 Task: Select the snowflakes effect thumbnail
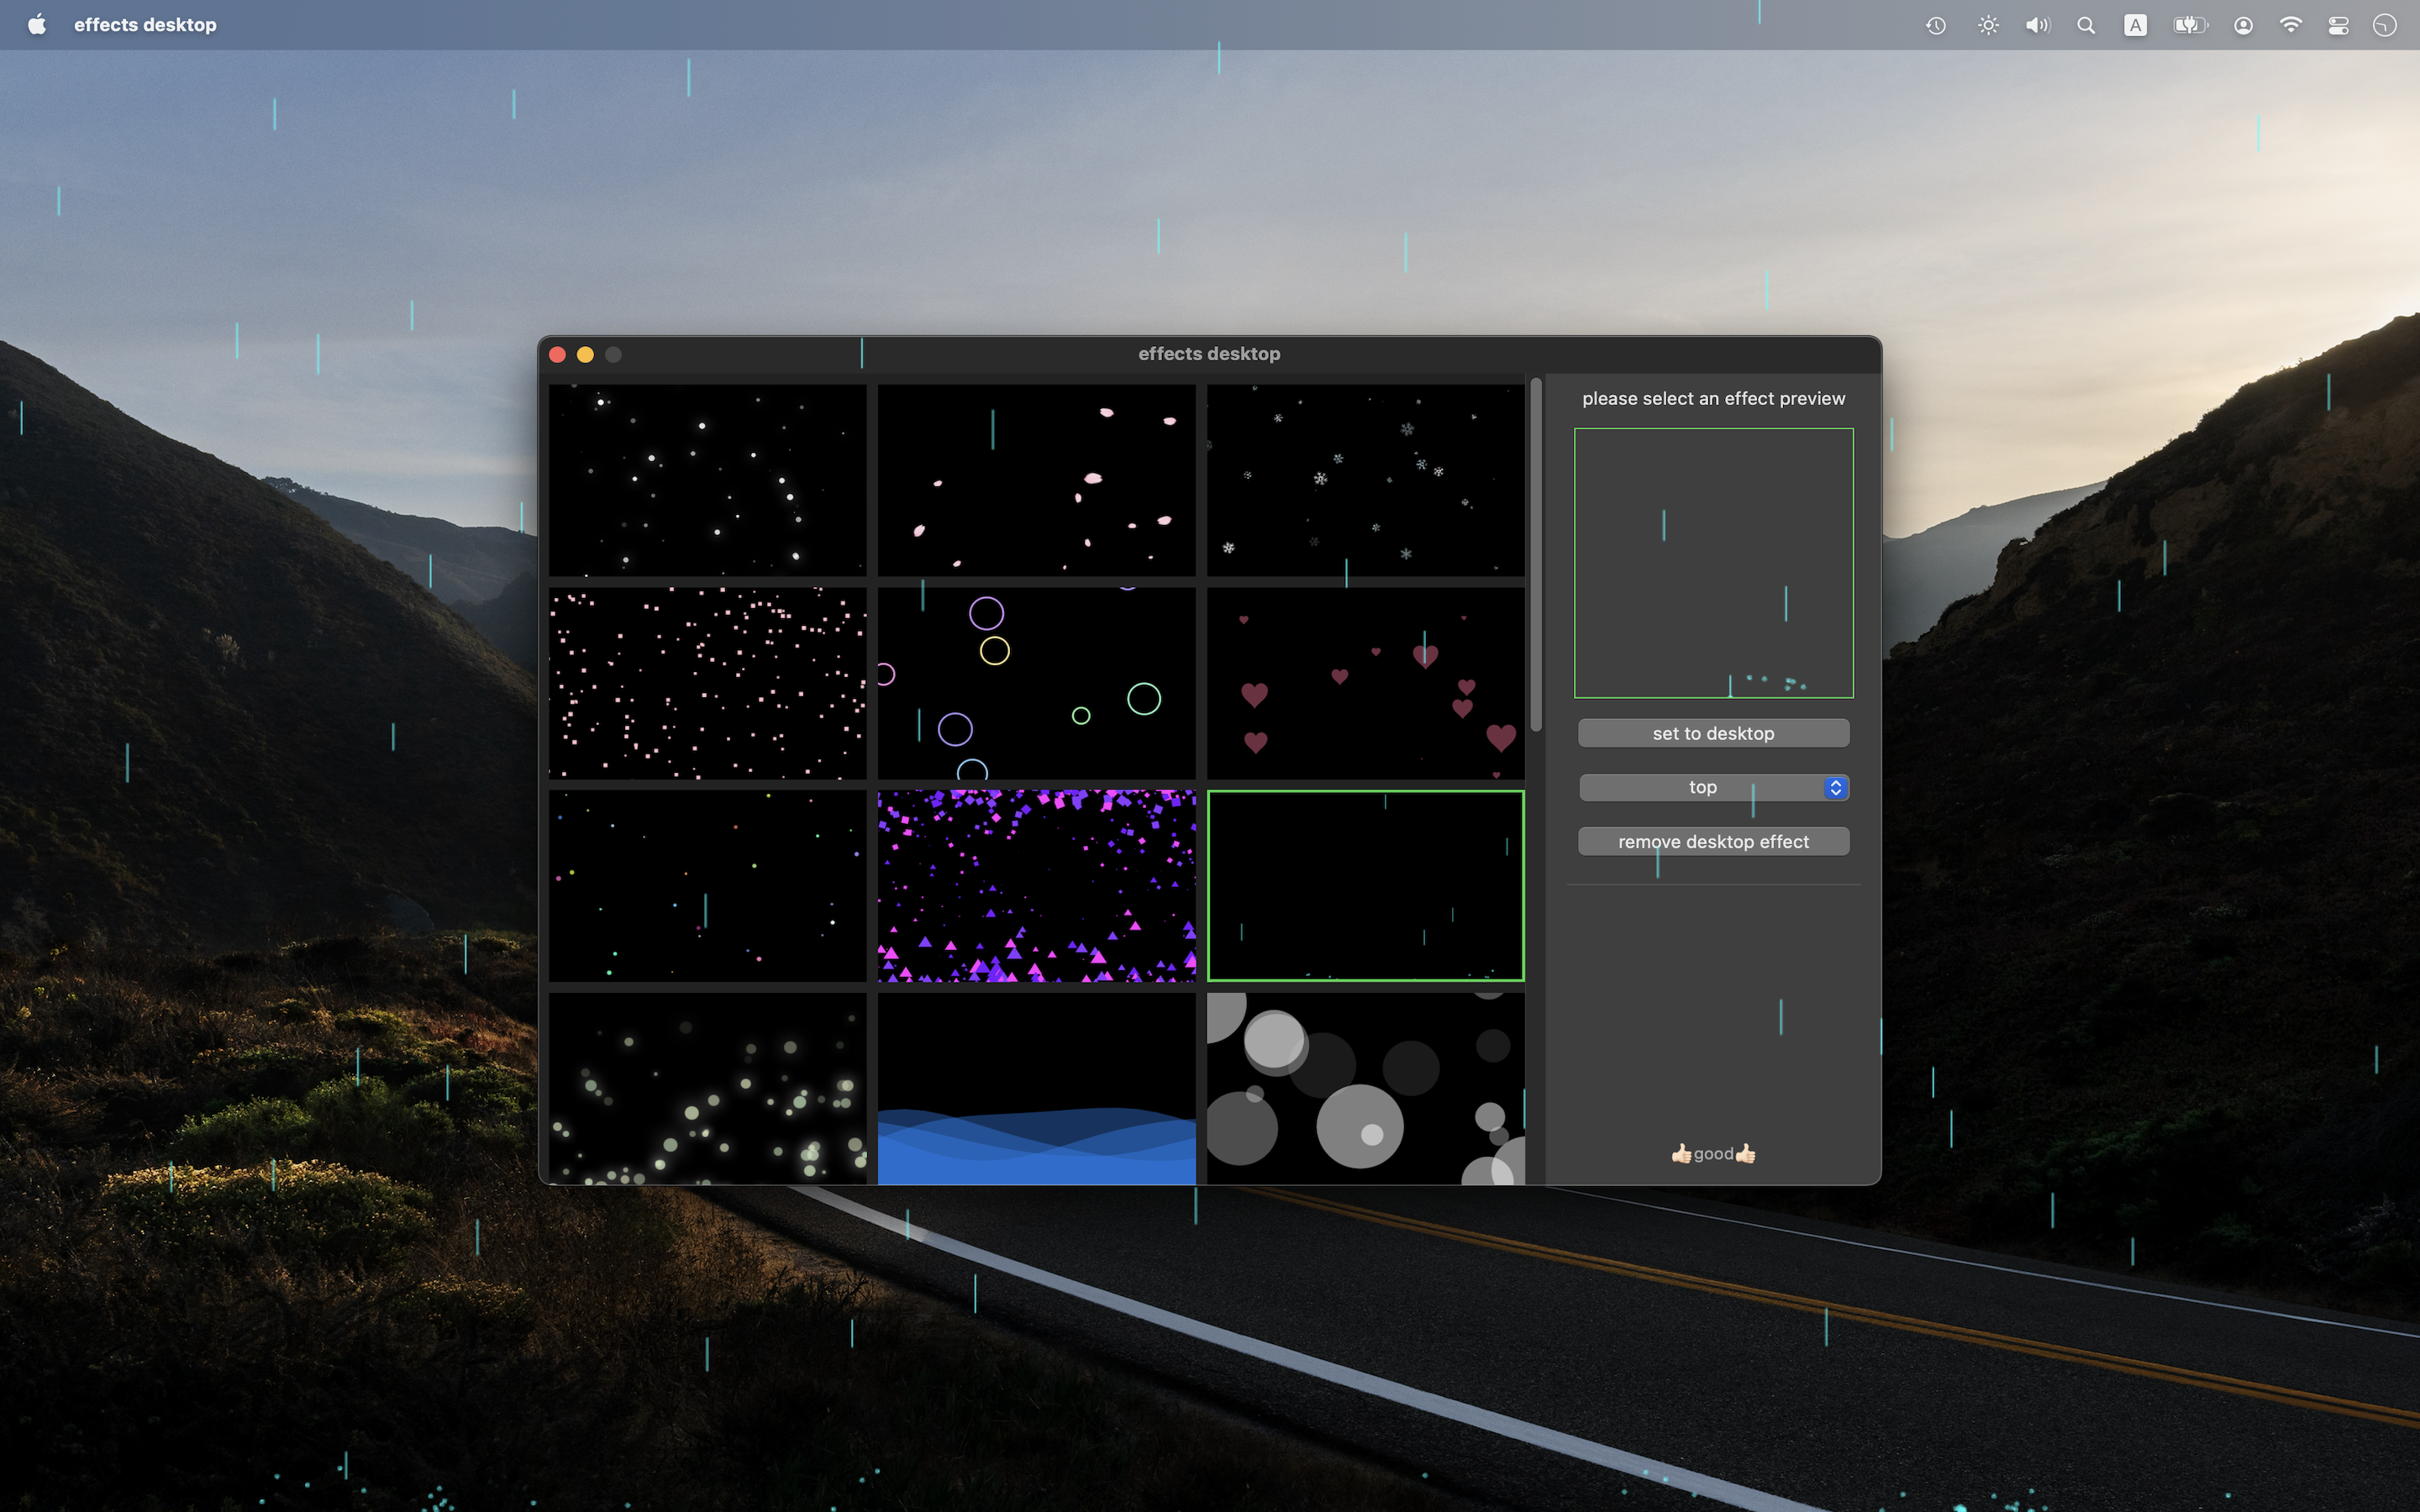coord(1365,480)
